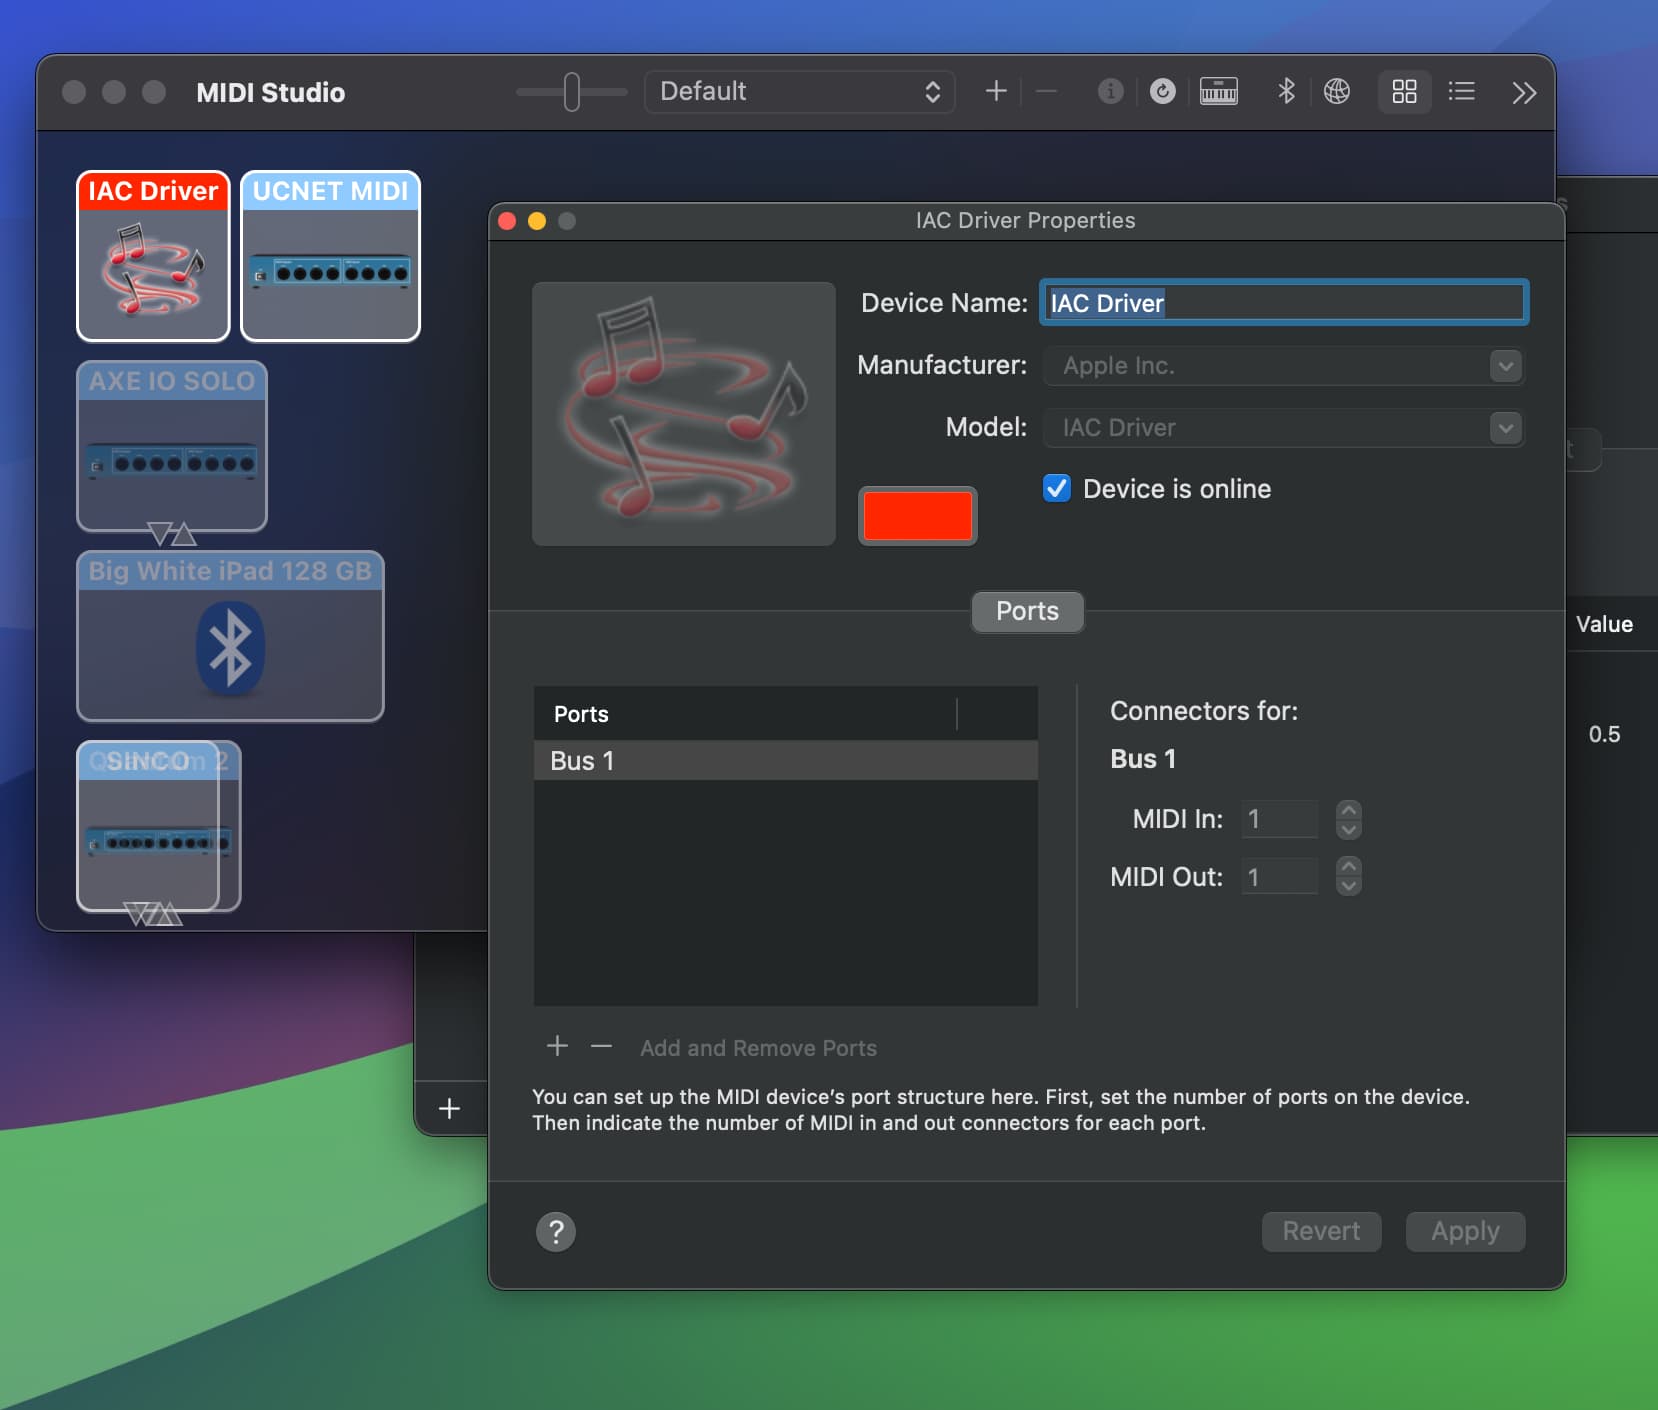Click the Revert button
The width and height of the screenshot is (1658, 1410).
coord(1321,1232)
